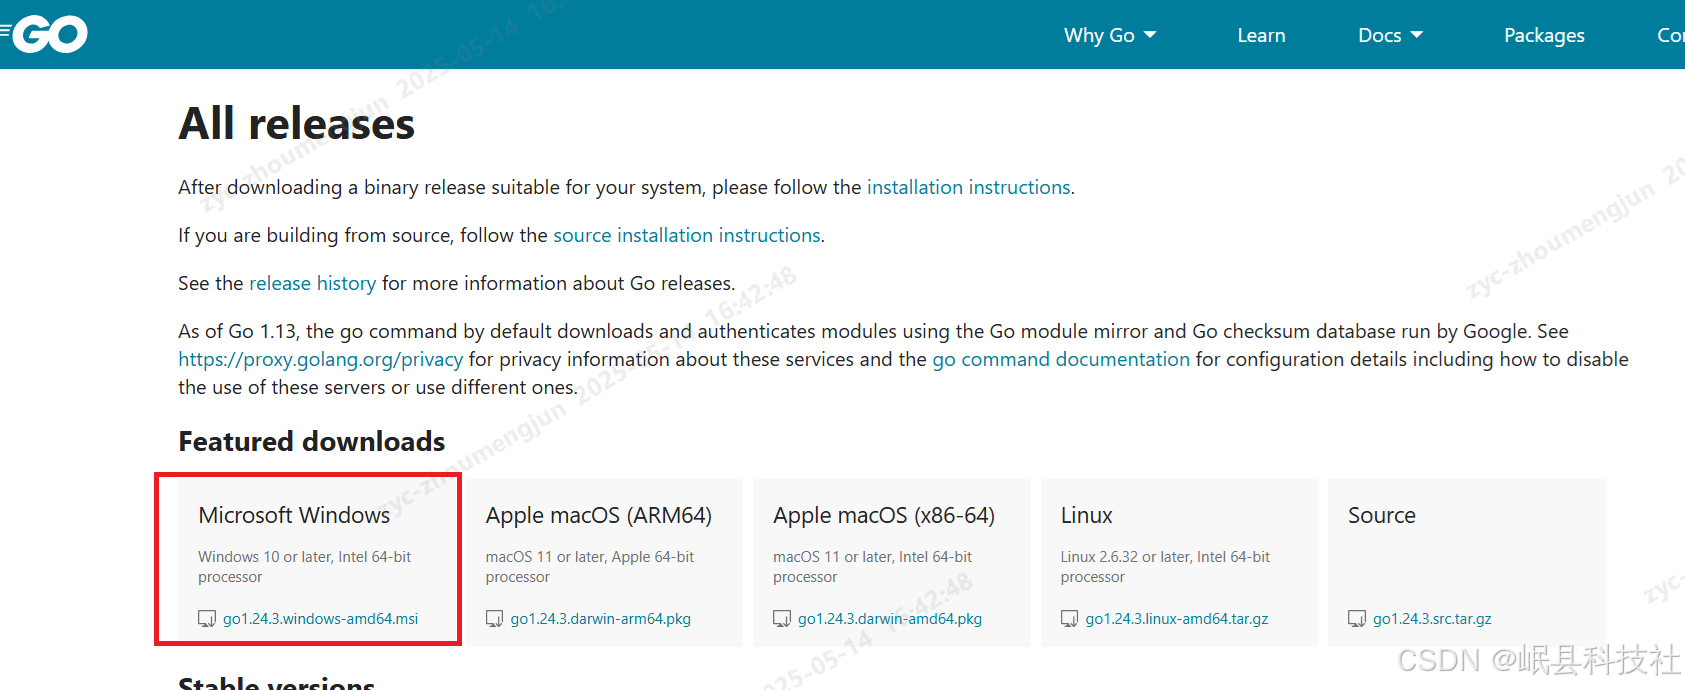Click download icon beside go1.24.3.src.tar.gz
The height and width of the screenshot is (690, 1685).
pos(1357,619)
